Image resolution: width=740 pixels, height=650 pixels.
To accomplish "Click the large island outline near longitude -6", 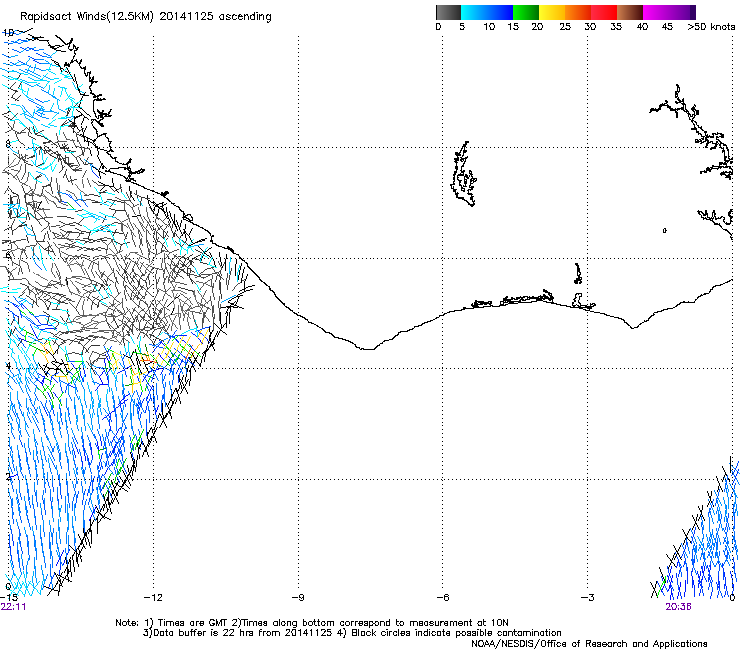I will [464, 174].
